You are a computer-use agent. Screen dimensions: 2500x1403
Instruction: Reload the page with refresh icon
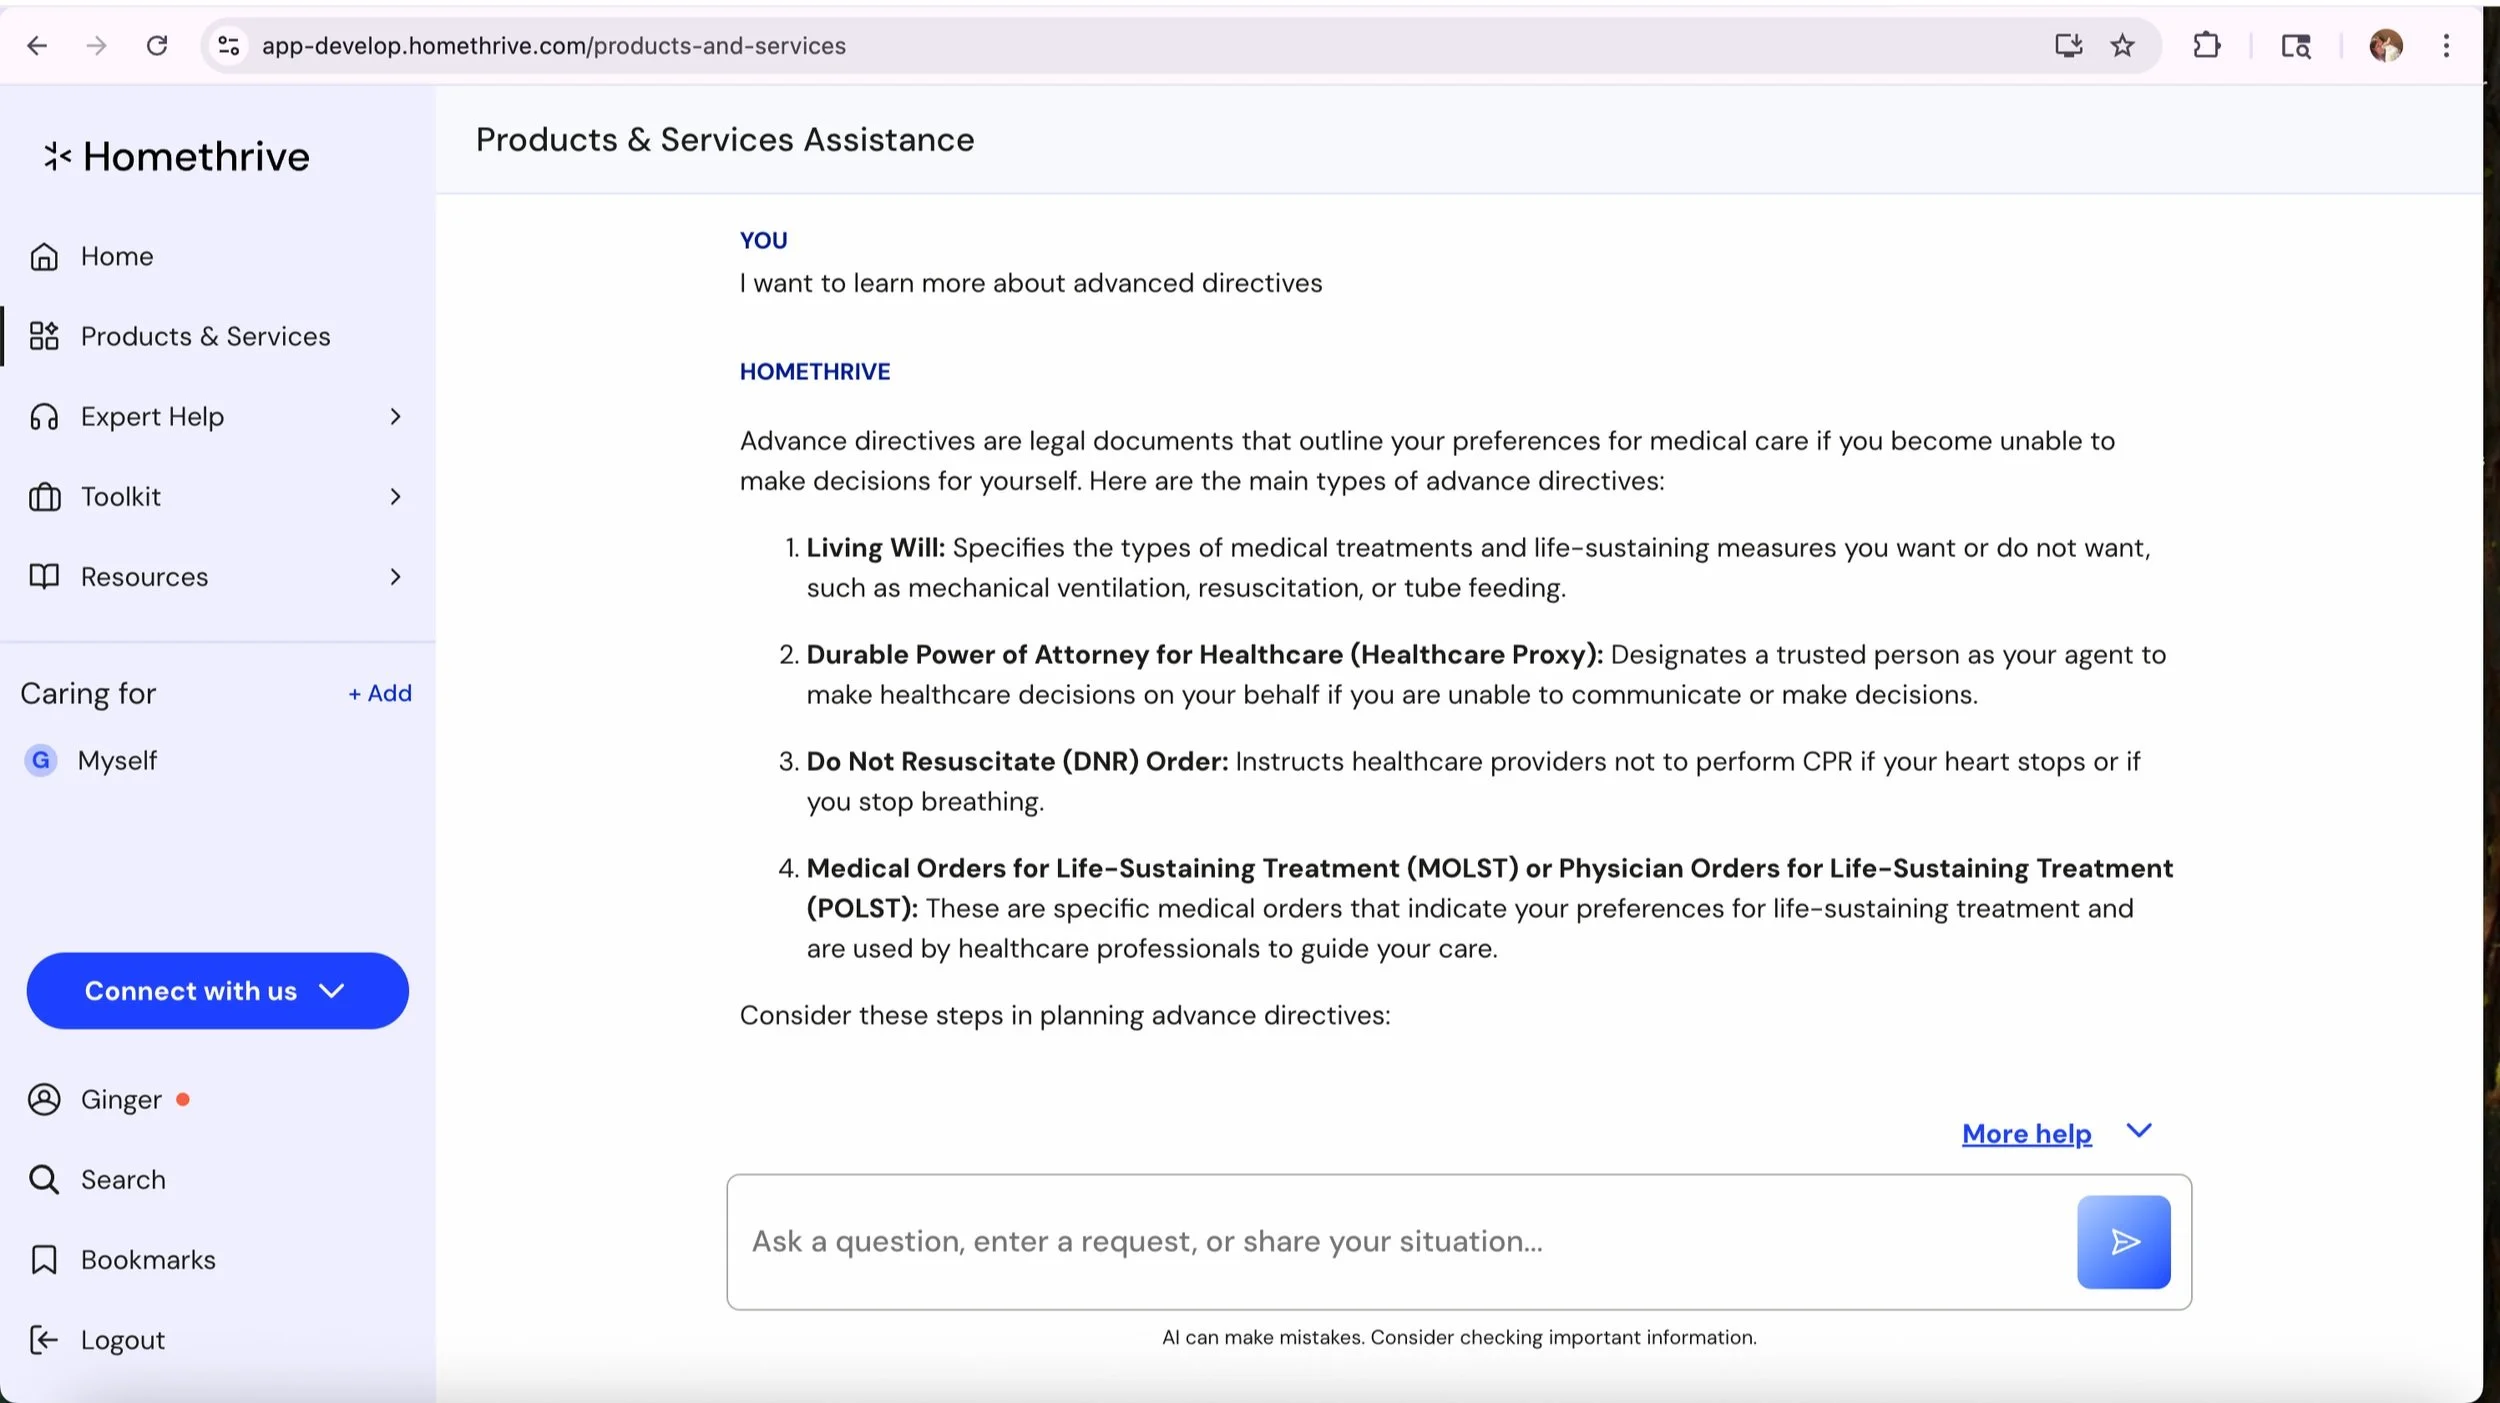(157, 46)
